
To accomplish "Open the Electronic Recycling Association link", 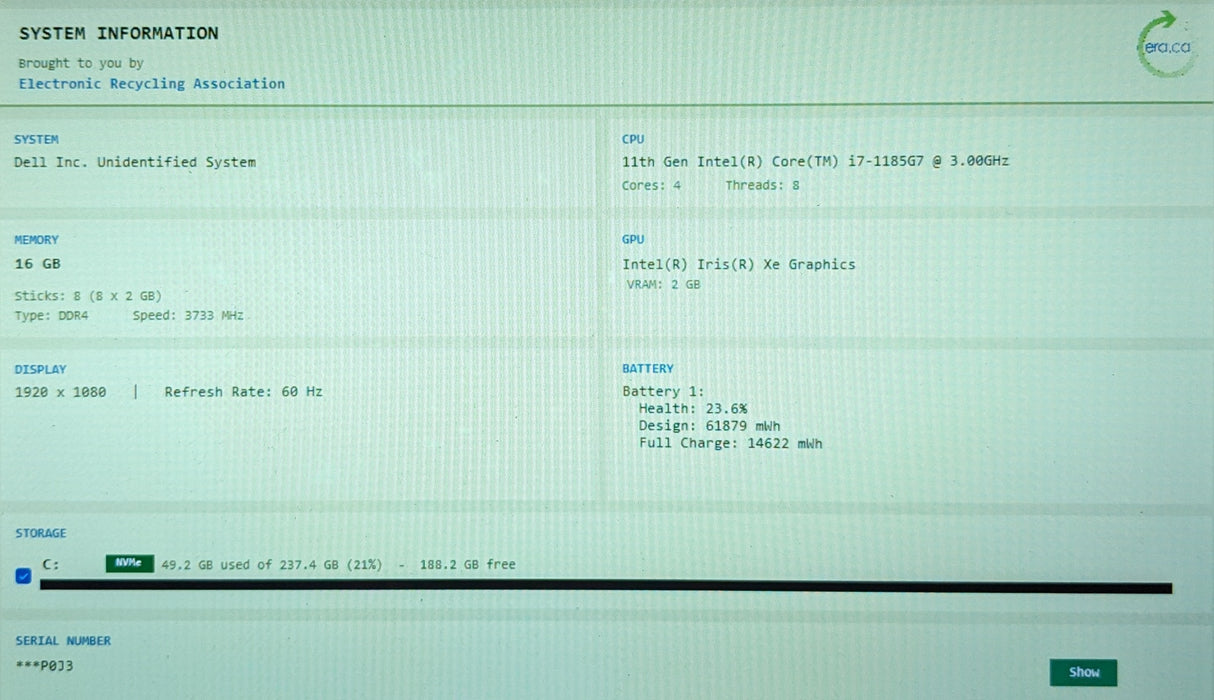I will coord(152,84).
